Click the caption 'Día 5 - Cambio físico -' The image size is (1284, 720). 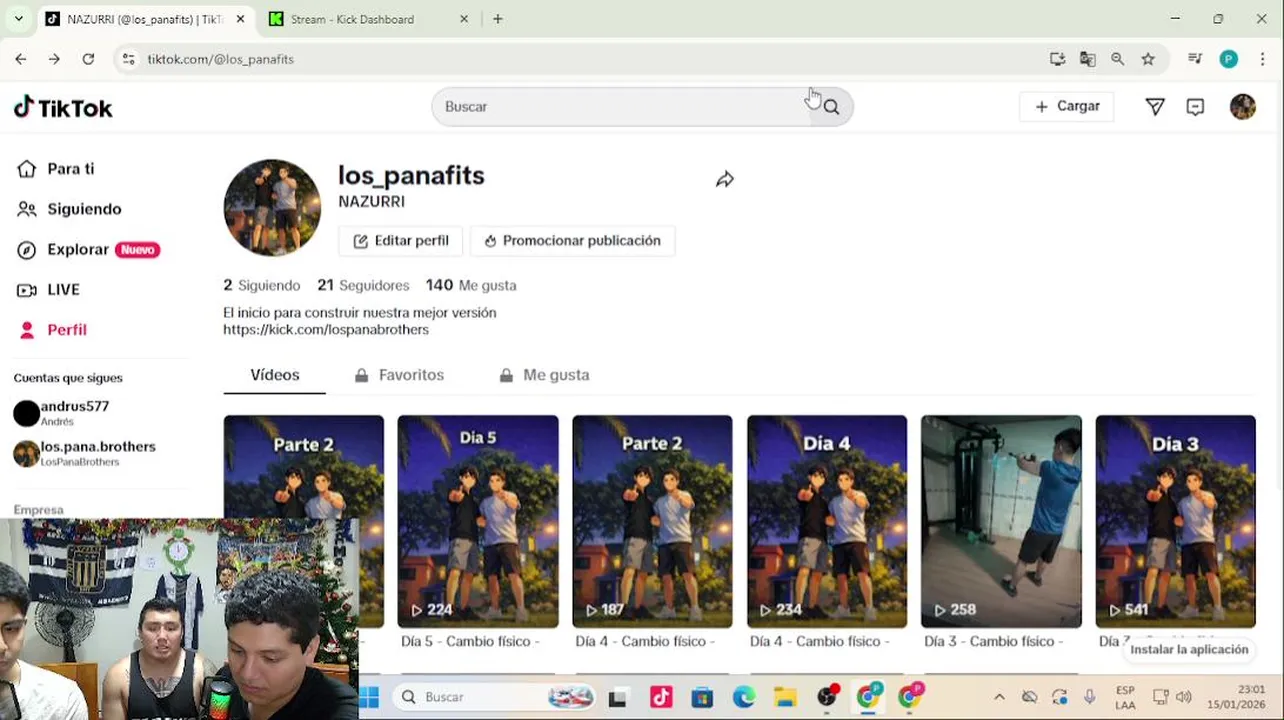(x=470, y=641)
